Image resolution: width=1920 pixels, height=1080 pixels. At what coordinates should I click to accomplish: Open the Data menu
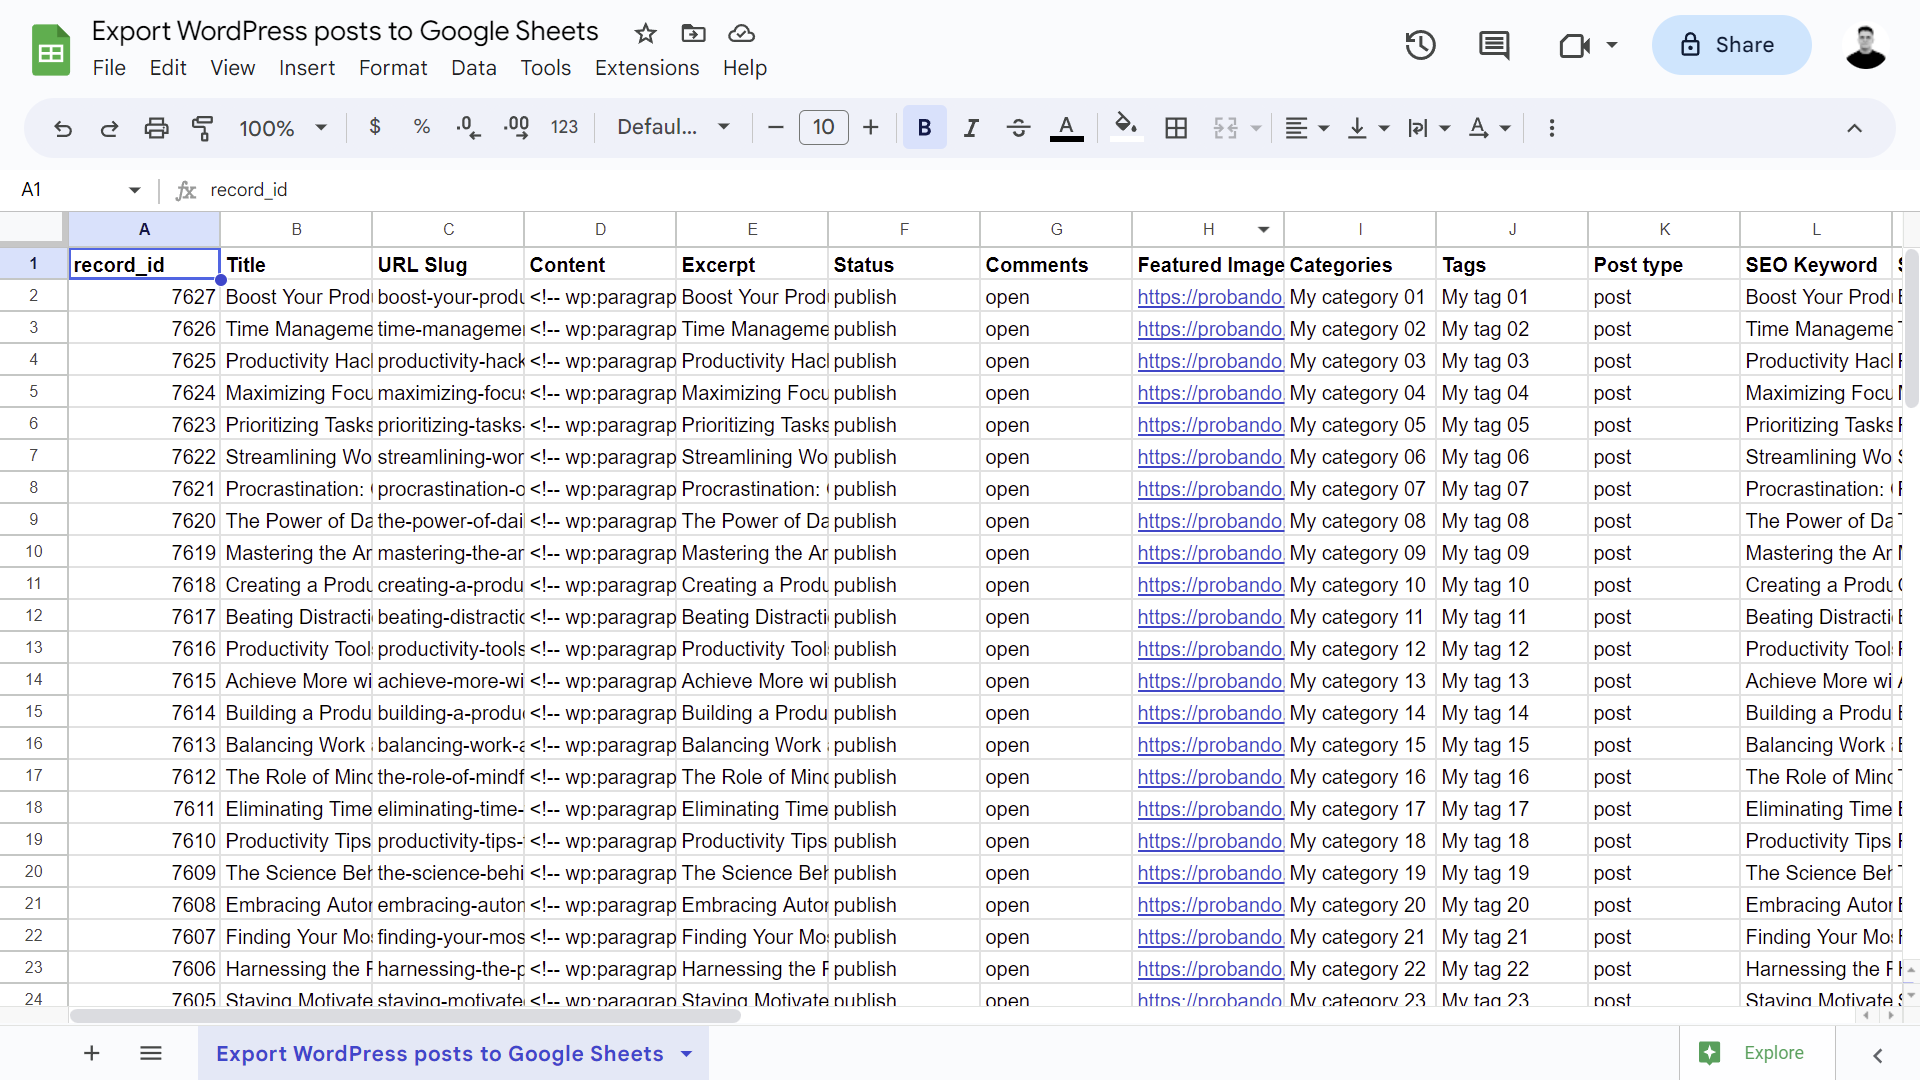[473, 67]
